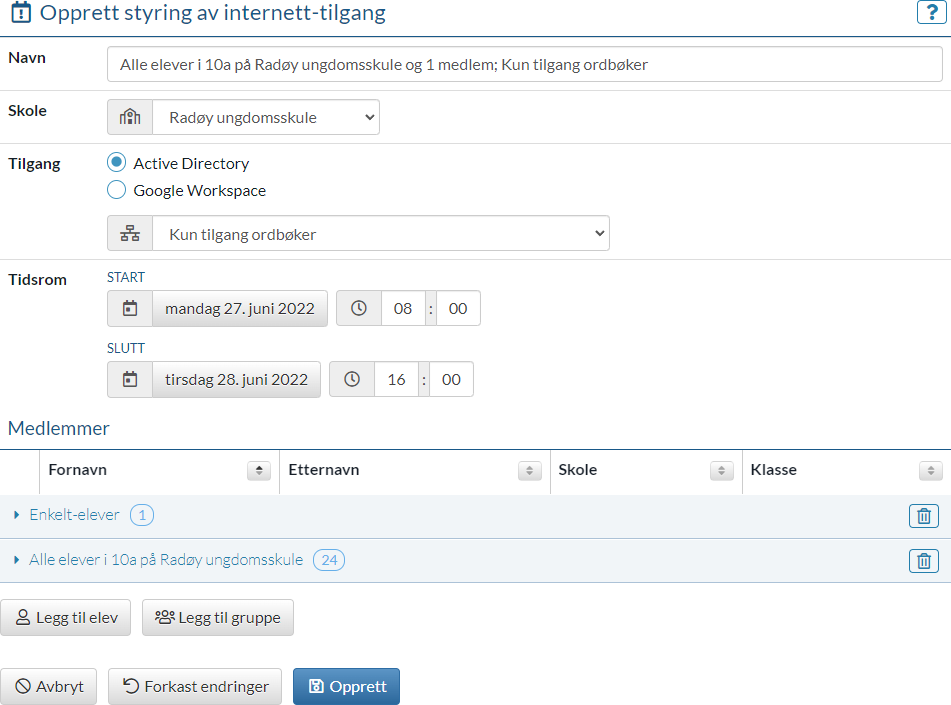
Task: Sort members by Klasse column
Action: point(930,471)
